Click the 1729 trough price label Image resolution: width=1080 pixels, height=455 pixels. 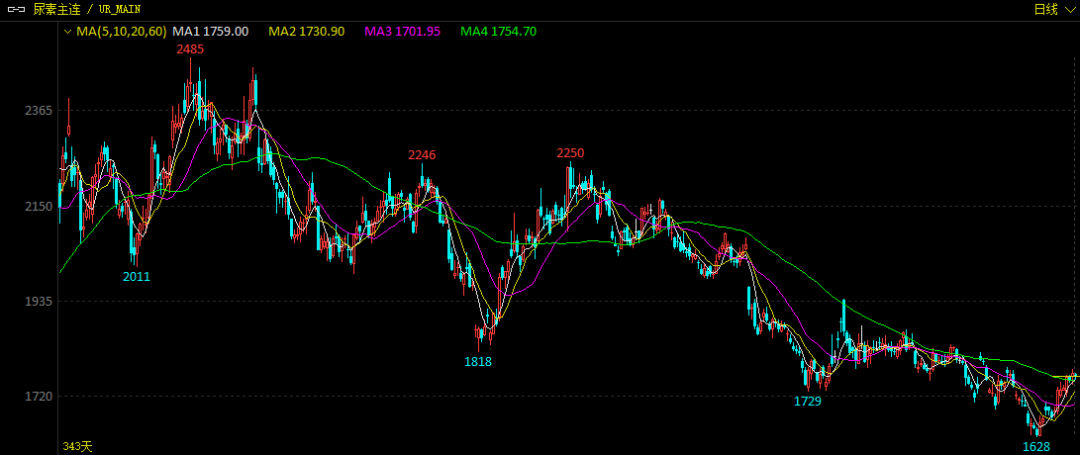coord(808,401)
